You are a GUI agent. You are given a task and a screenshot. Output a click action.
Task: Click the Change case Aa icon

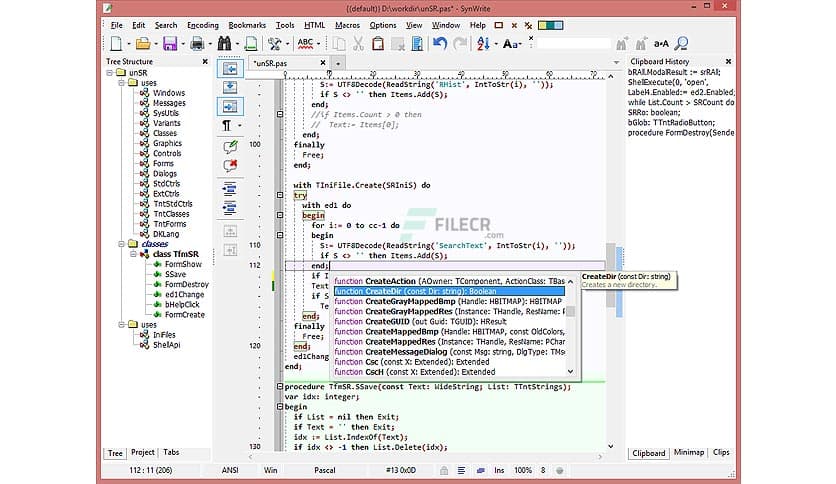(x=510, y=44)
